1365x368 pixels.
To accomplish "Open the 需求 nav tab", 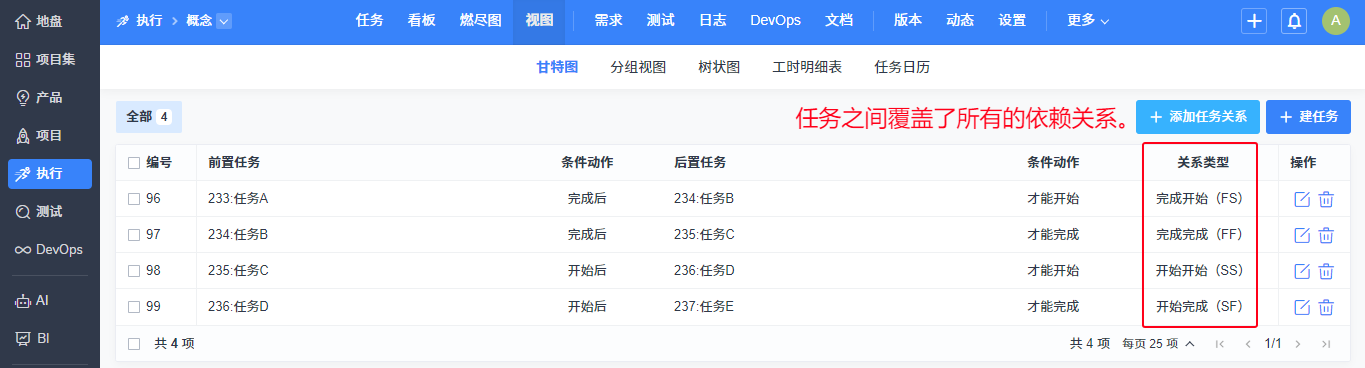I will click(x=608, y=21).
